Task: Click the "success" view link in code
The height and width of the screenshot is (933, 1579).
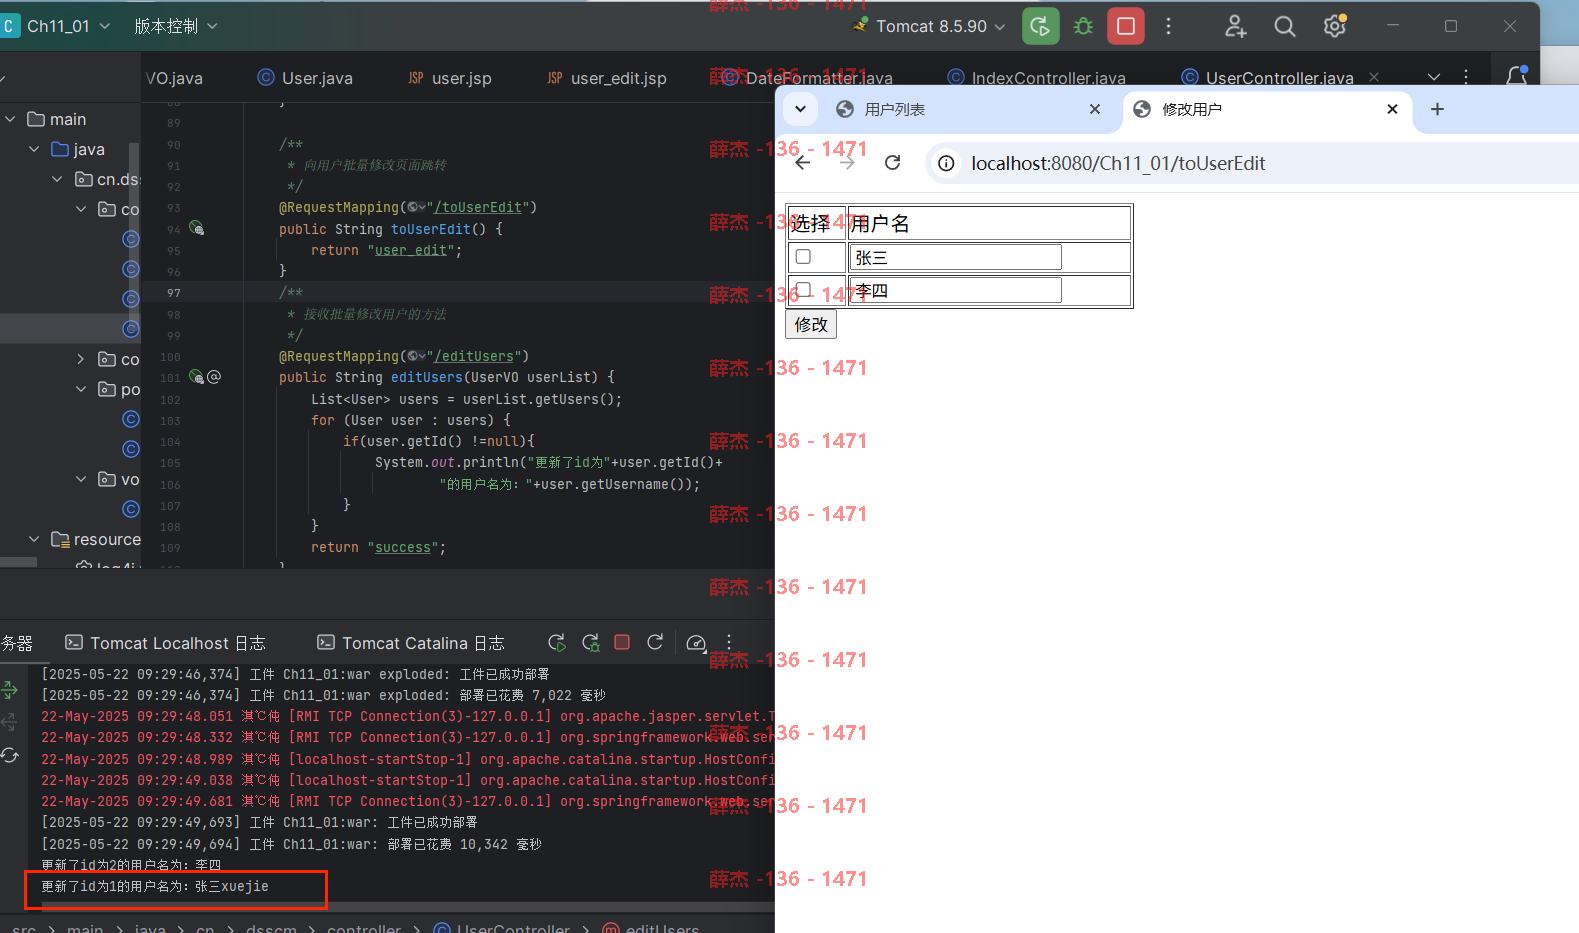Action: pyautogui.click(x=403, y=547)
